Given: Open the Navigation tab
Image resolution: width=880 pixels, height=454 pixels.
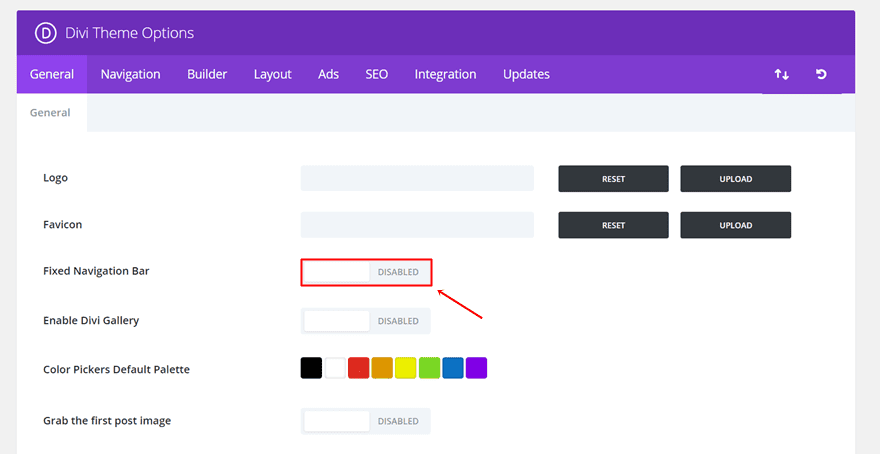Looking at the screenshot, I should (130, 74).
